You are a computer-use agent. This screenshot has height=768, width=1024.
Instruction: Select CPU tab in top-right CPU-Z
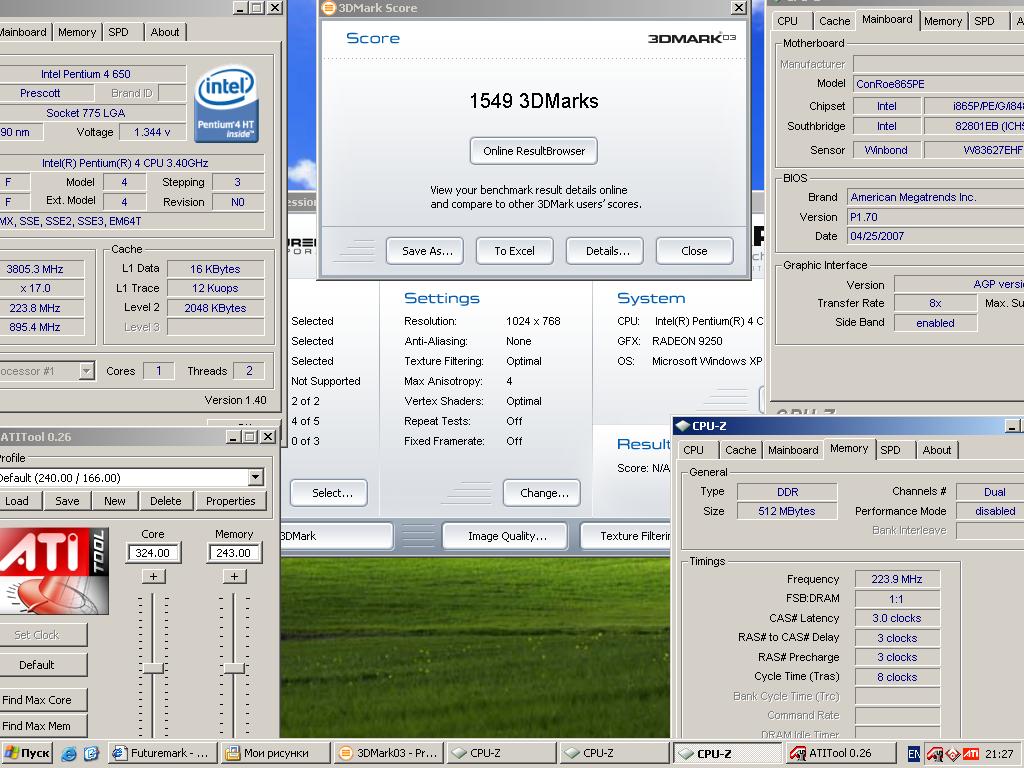(x=788, y=21)
